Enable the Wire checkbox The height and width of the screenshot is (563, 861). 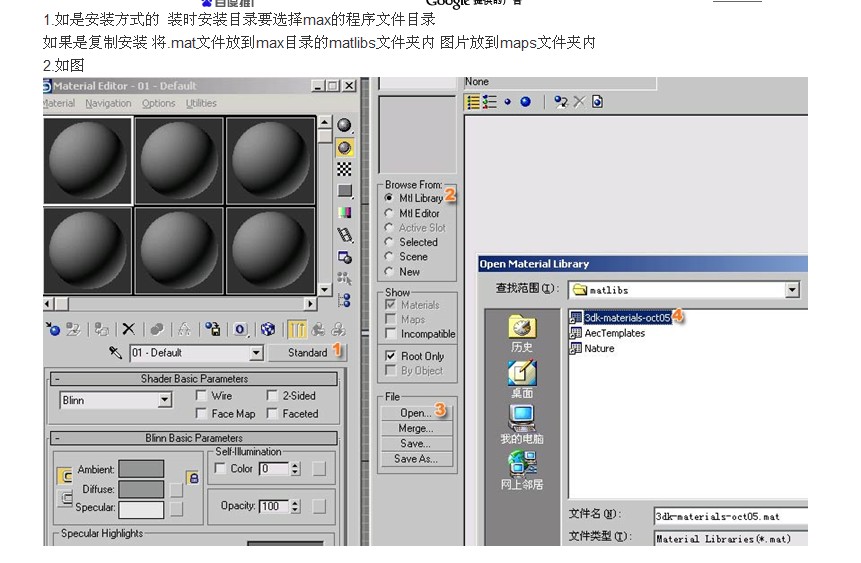[x=201, y=395]
